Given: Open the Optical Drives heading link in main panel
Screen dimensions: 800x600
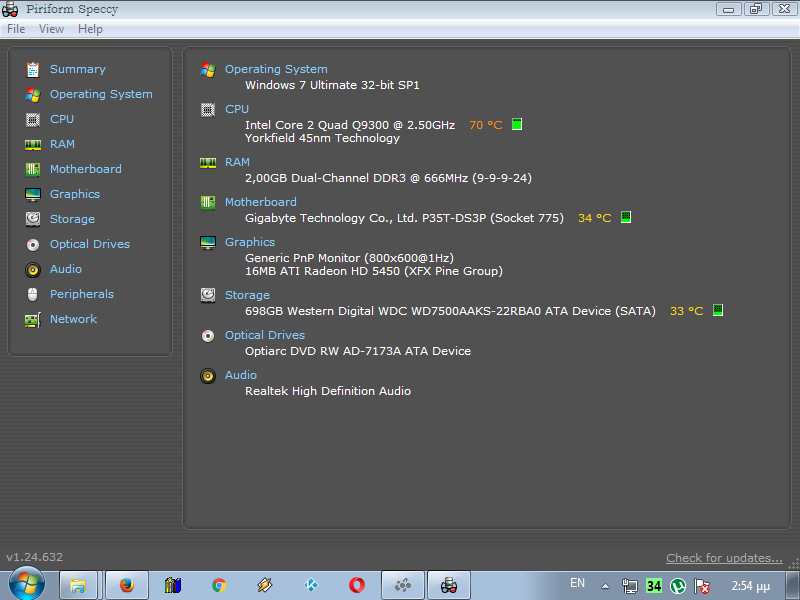Looking at the screenshot, I should 265,335.
